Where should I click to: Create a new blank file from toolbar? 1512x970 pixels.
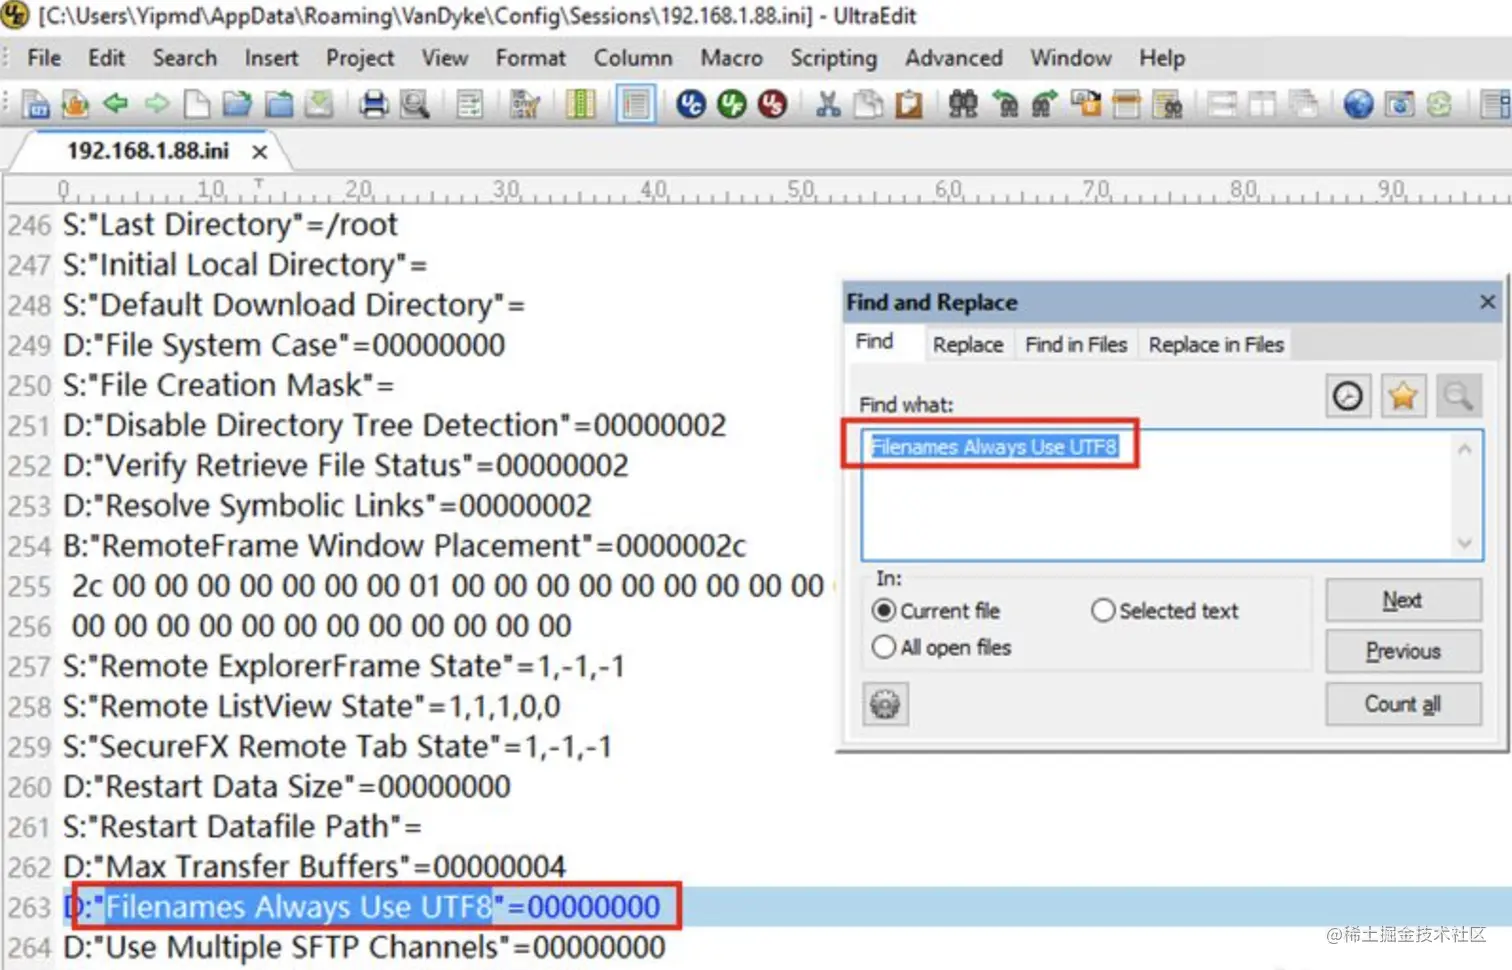197,103
